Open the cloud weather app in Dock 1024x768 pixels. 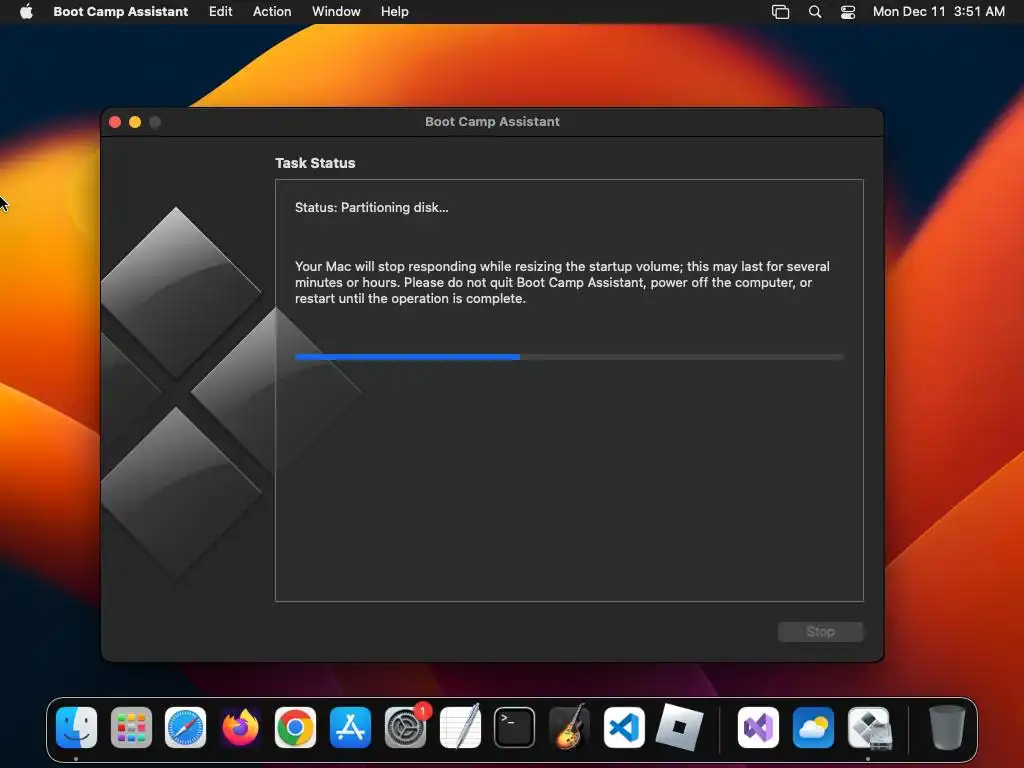point(813,728)
